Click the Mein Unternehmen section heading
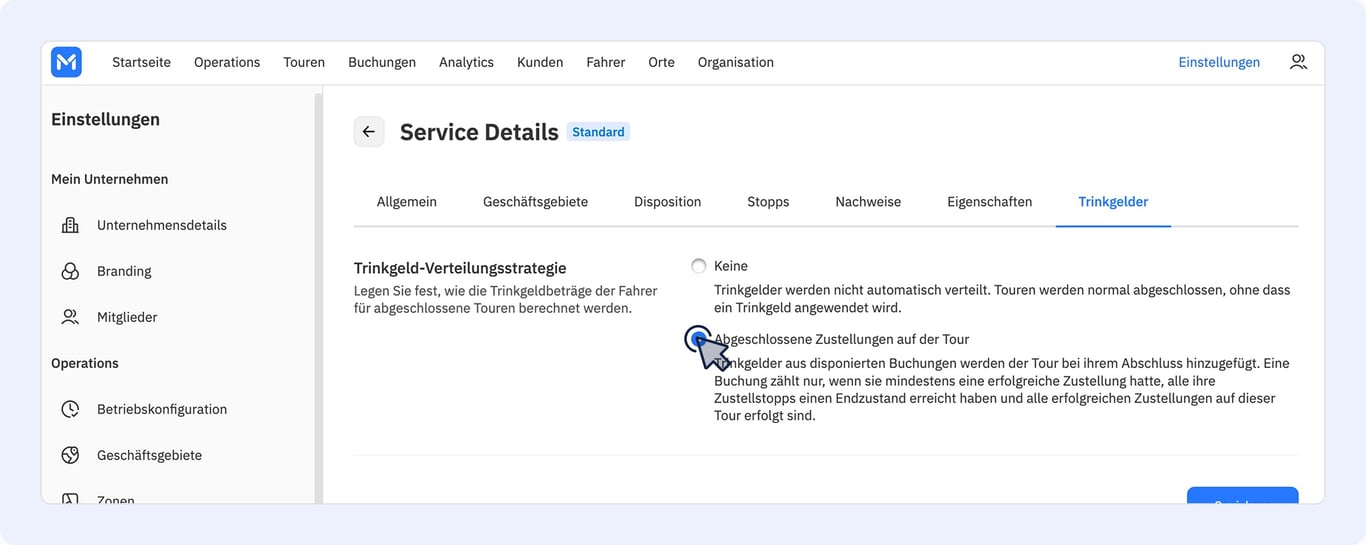 coord(110,179)
